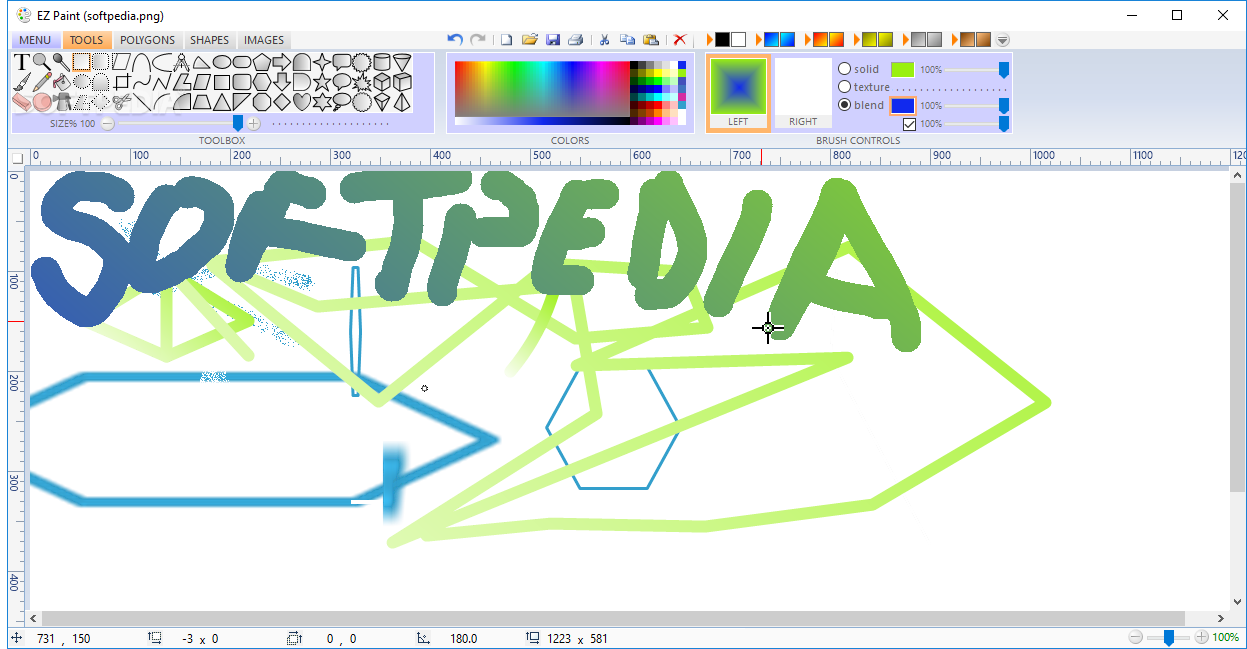Viewport: 1247px width, 649px height.
Task: Expand the brown gradient preset arrow
Action: click(x=955, y=39)
